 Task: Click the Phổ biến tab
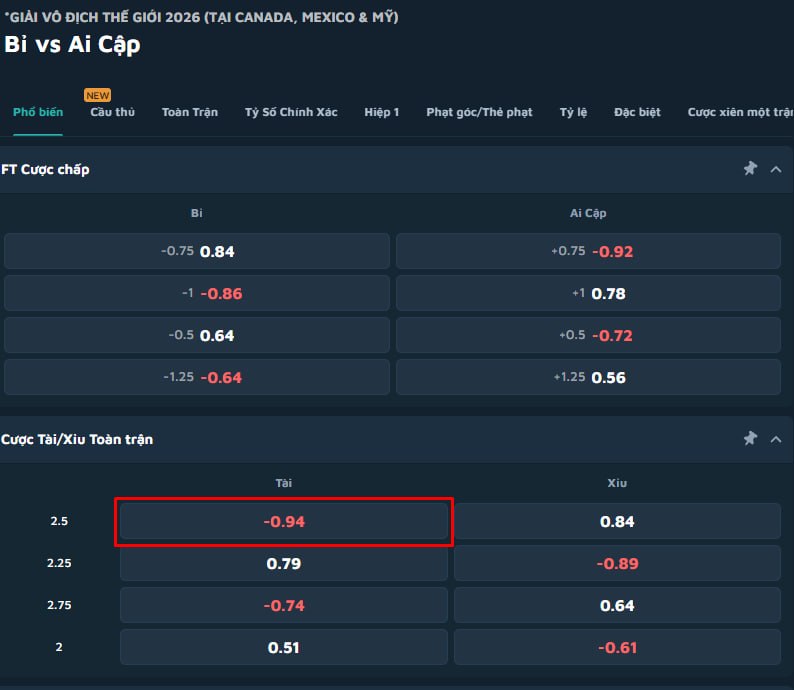[x=38, y=112]
